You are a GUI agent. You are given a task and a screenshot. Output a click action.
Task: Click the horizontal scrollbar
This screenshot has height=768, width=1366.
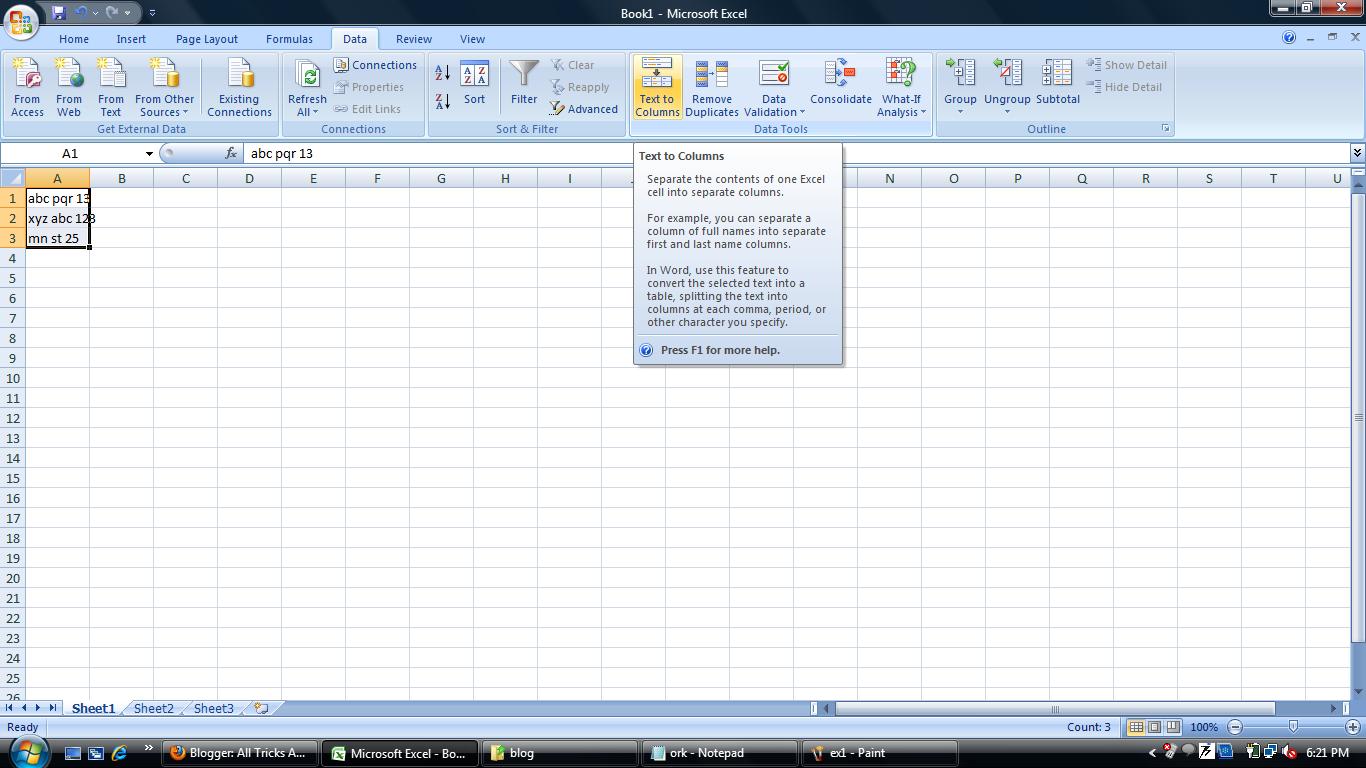click(1055, 708)
